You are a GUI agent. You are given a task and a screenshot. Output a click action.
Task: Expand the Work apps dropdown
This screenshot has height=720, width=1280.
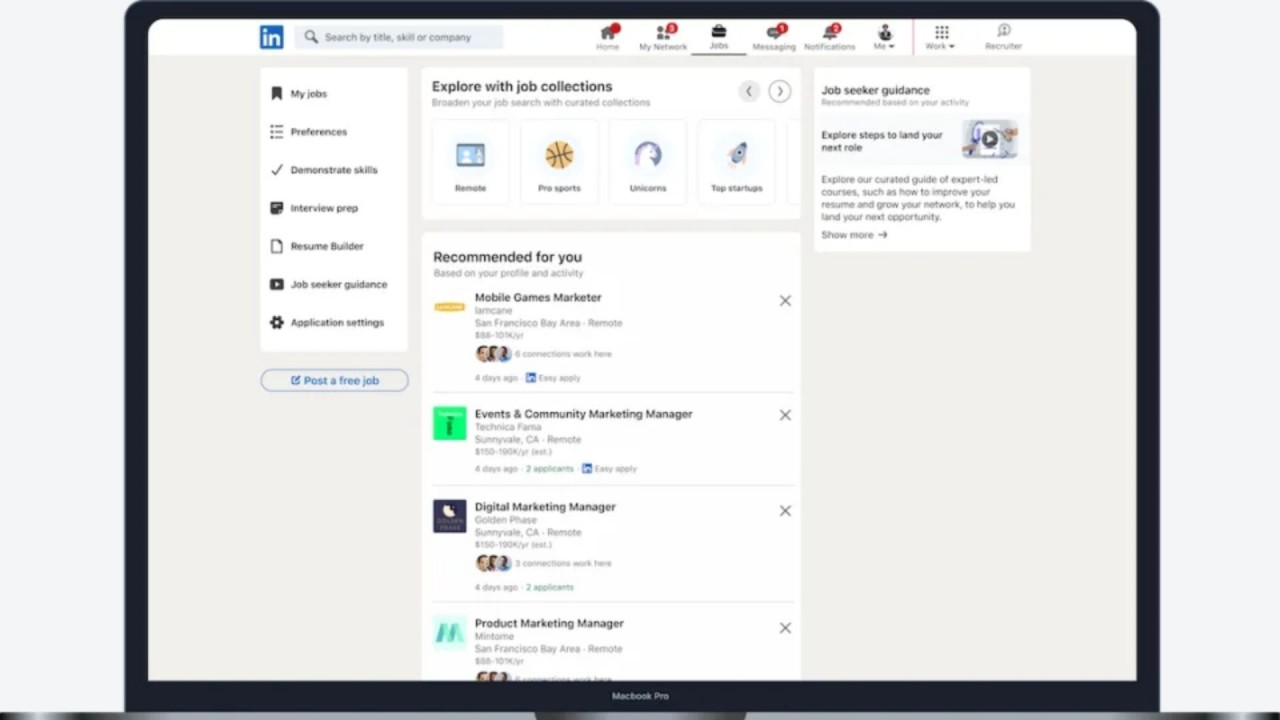pyautogui.click(x=940, y=37)
